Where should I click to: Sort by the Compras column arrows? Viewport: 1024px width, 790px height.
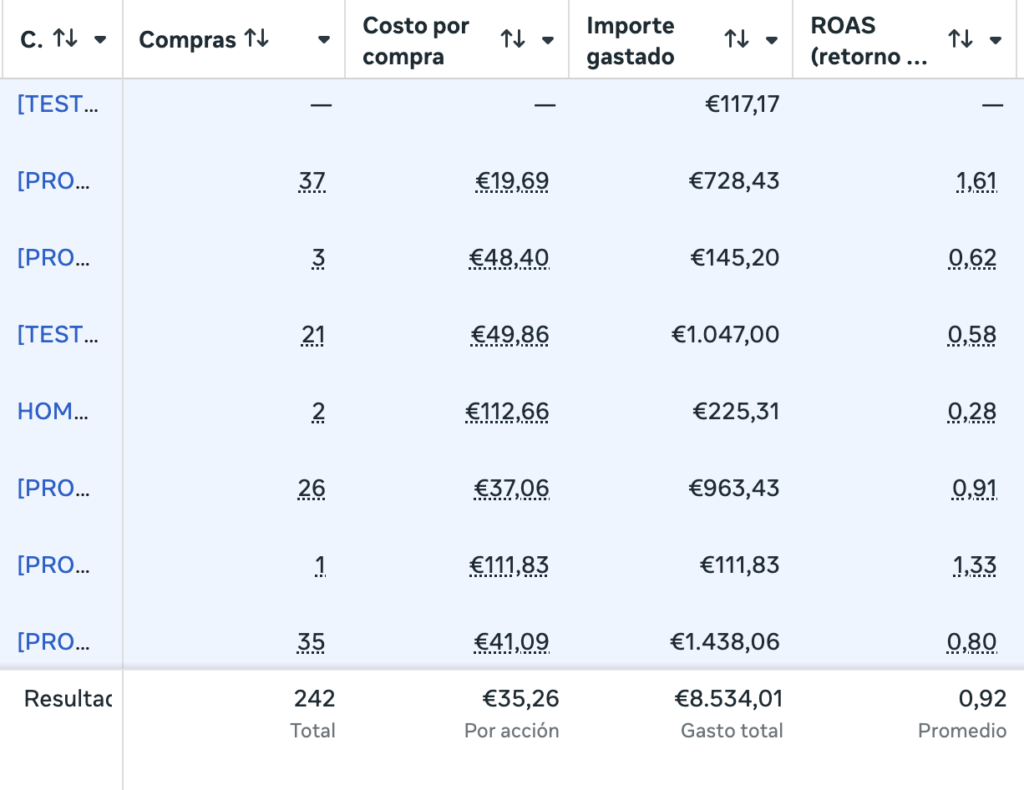257,39
